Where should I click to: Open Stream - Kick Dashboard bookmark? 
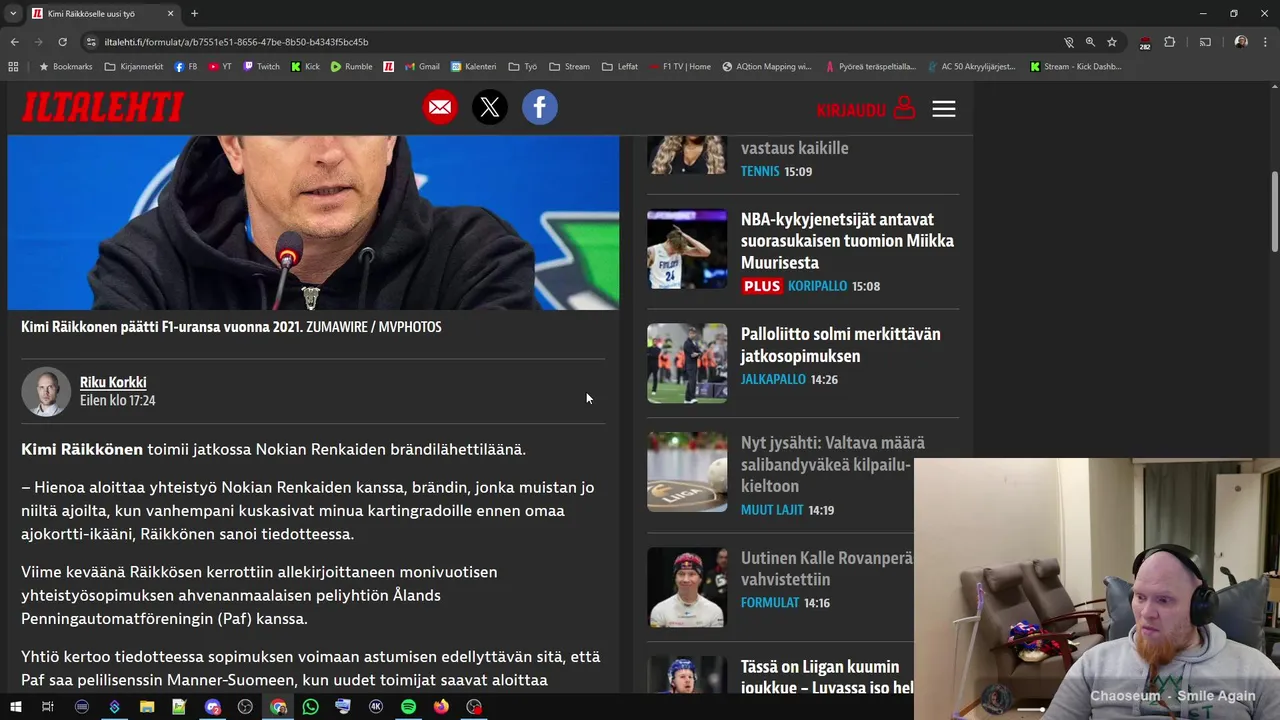[1075, 67]
